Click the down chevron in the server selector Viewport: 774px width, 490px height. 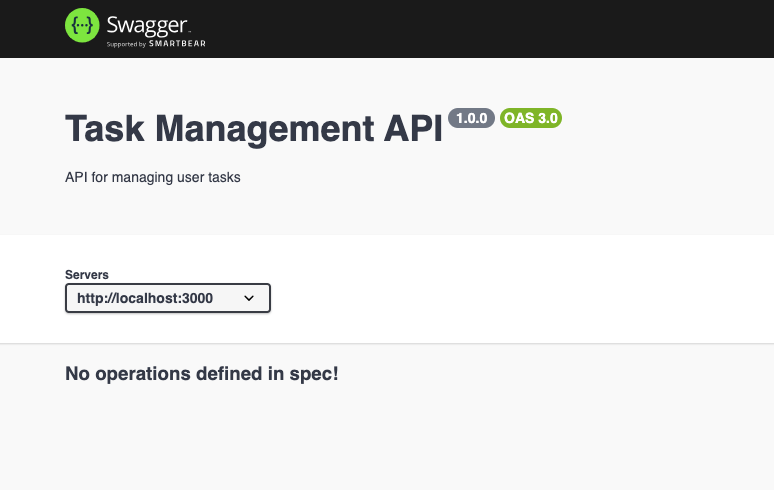(249, 298)
